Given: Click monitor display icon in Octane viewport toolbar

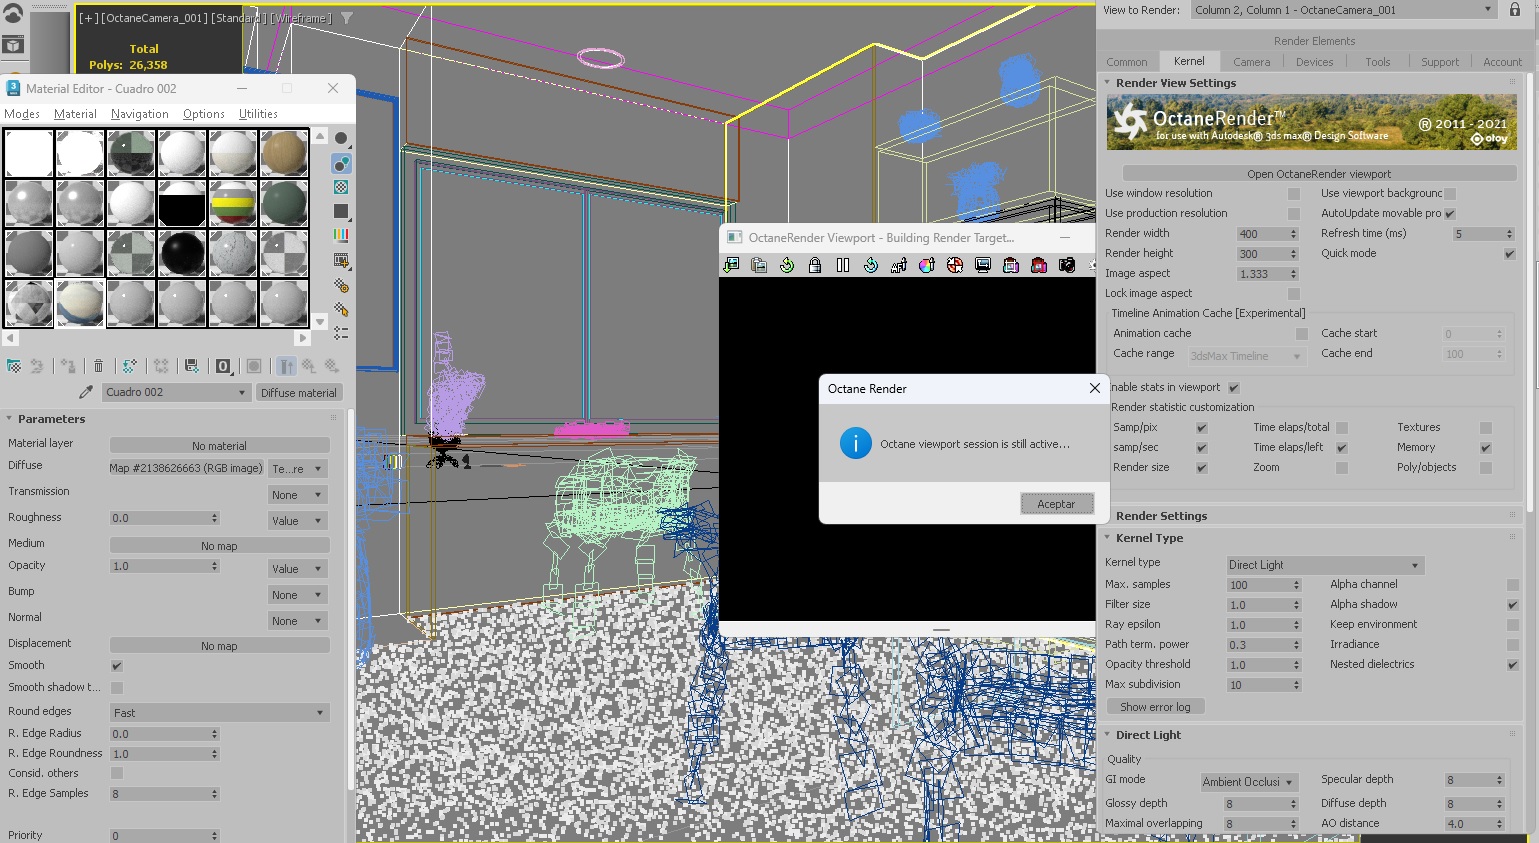Looking at the screenshot, I should point(983,265).
